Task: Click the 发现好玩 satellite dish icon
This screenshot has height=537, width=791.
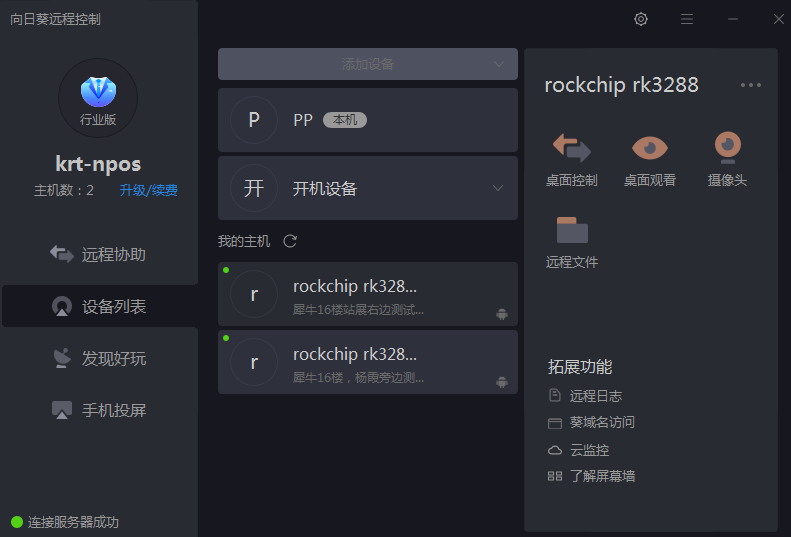Action: point(62,358)
